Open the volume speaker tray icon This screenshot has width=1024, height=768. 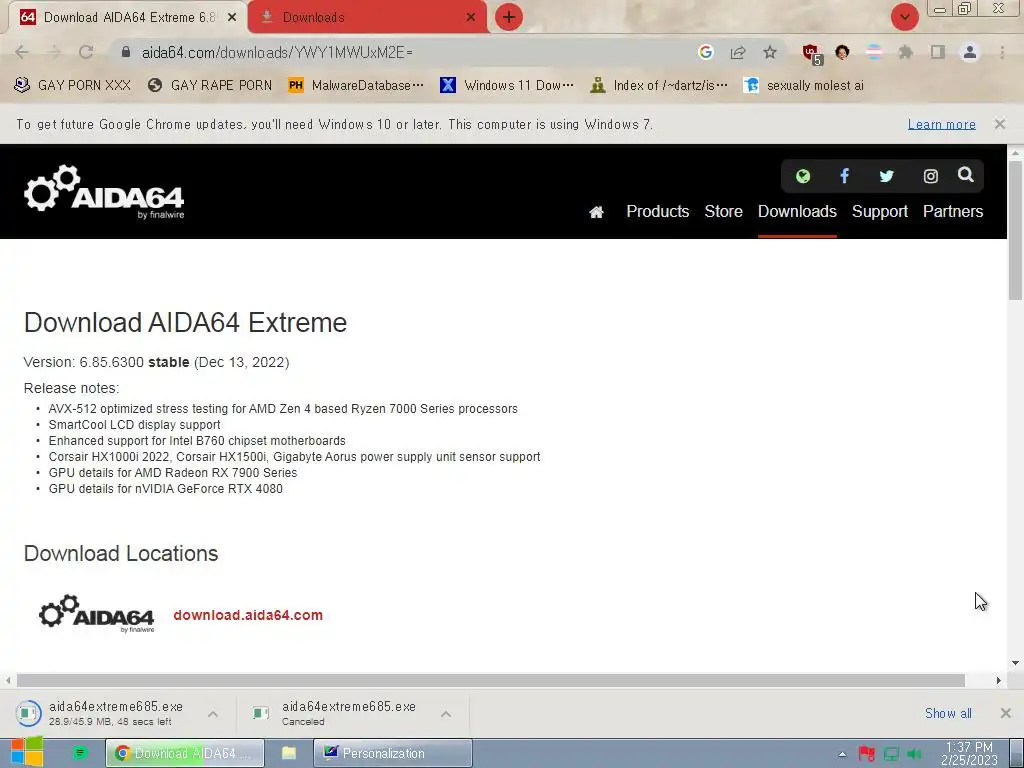click(914, 754)
